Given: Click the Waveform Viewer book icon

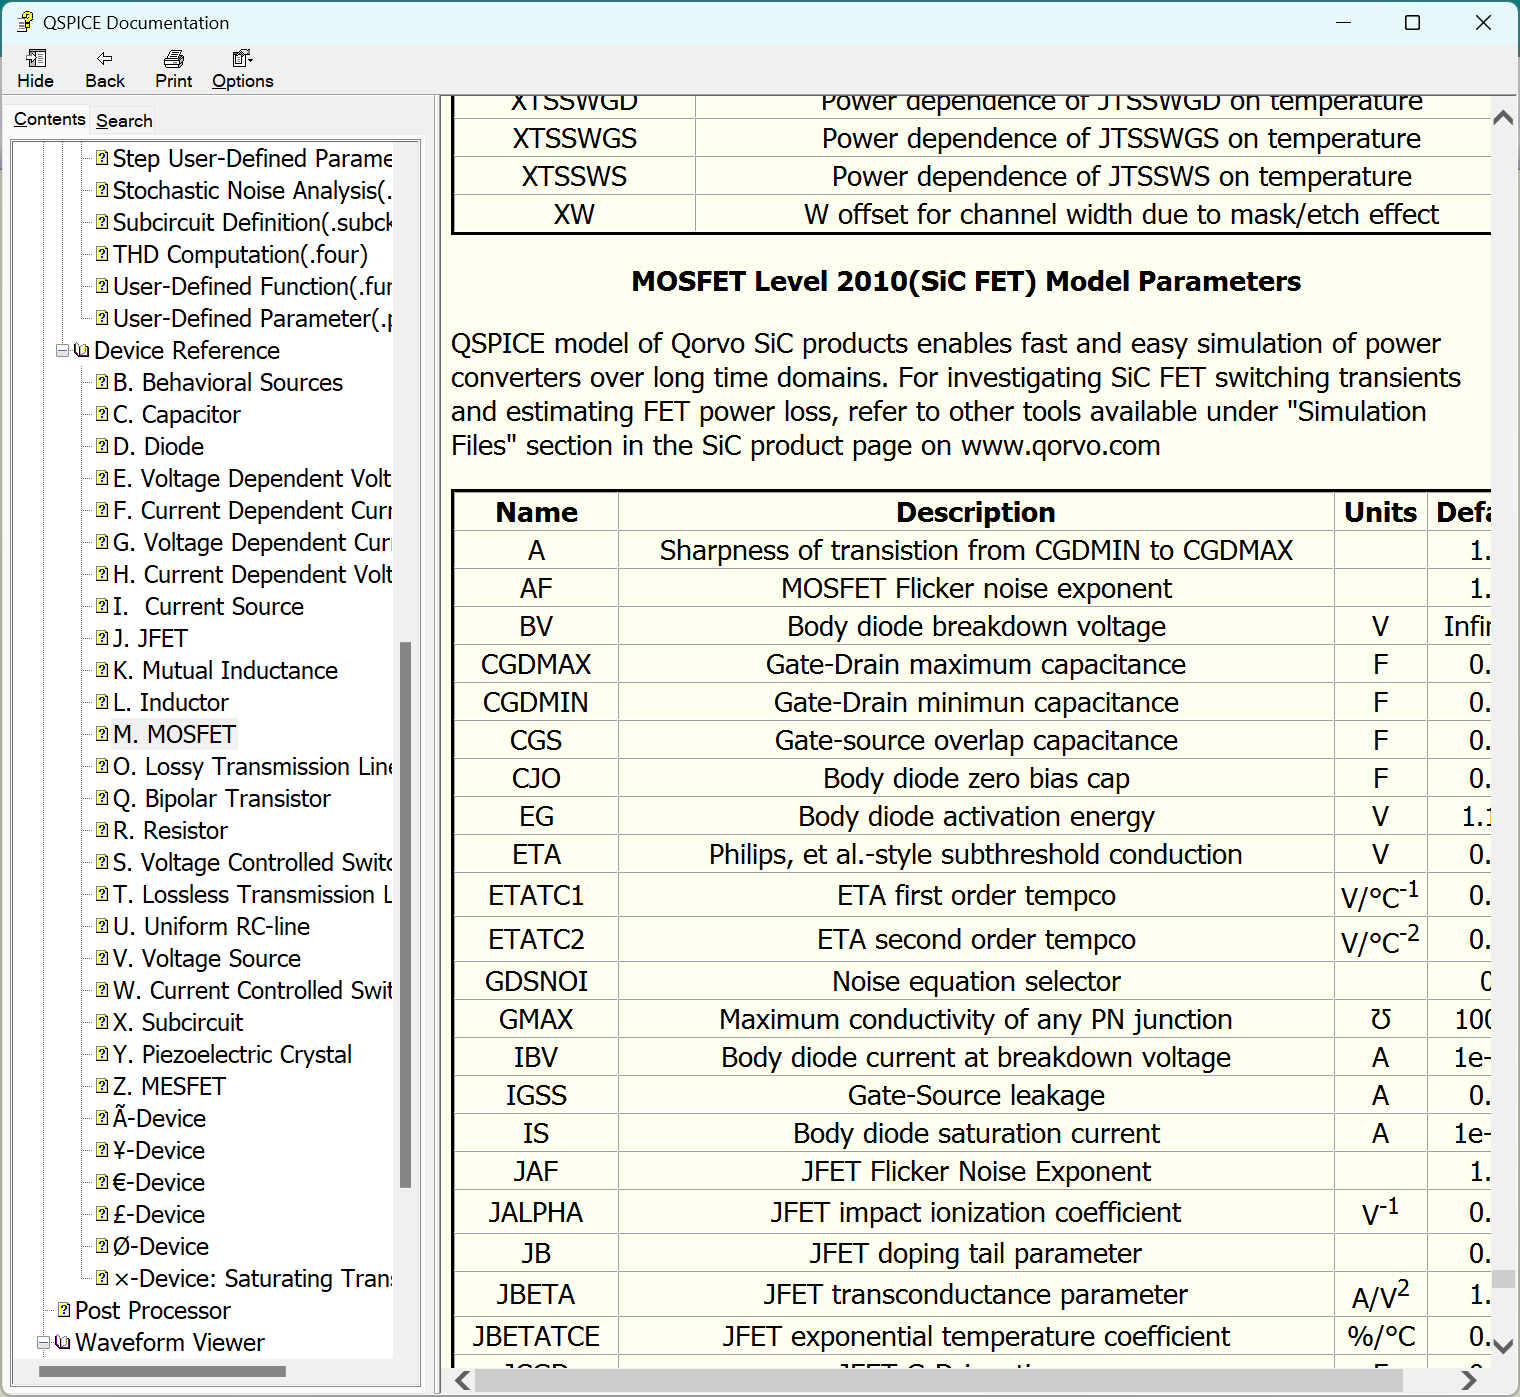Looking at the screenshot, I should [x=63, y=1343].
